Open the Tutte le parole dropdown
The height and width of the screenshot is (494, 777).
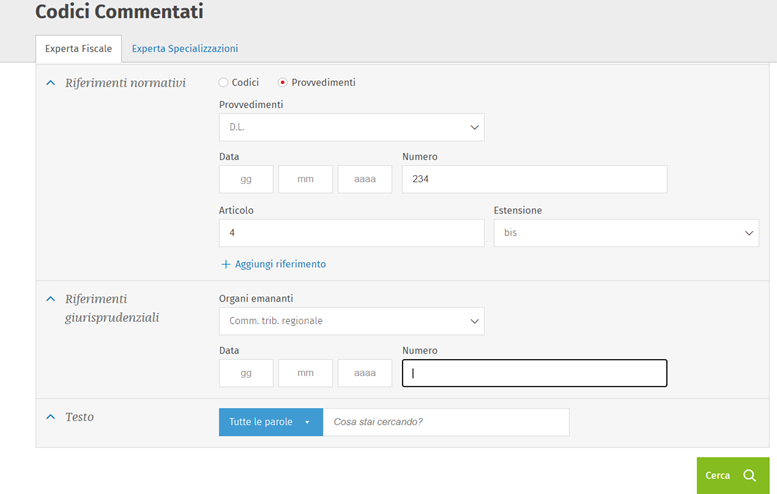pyautogui.click(x=271, y=422)
